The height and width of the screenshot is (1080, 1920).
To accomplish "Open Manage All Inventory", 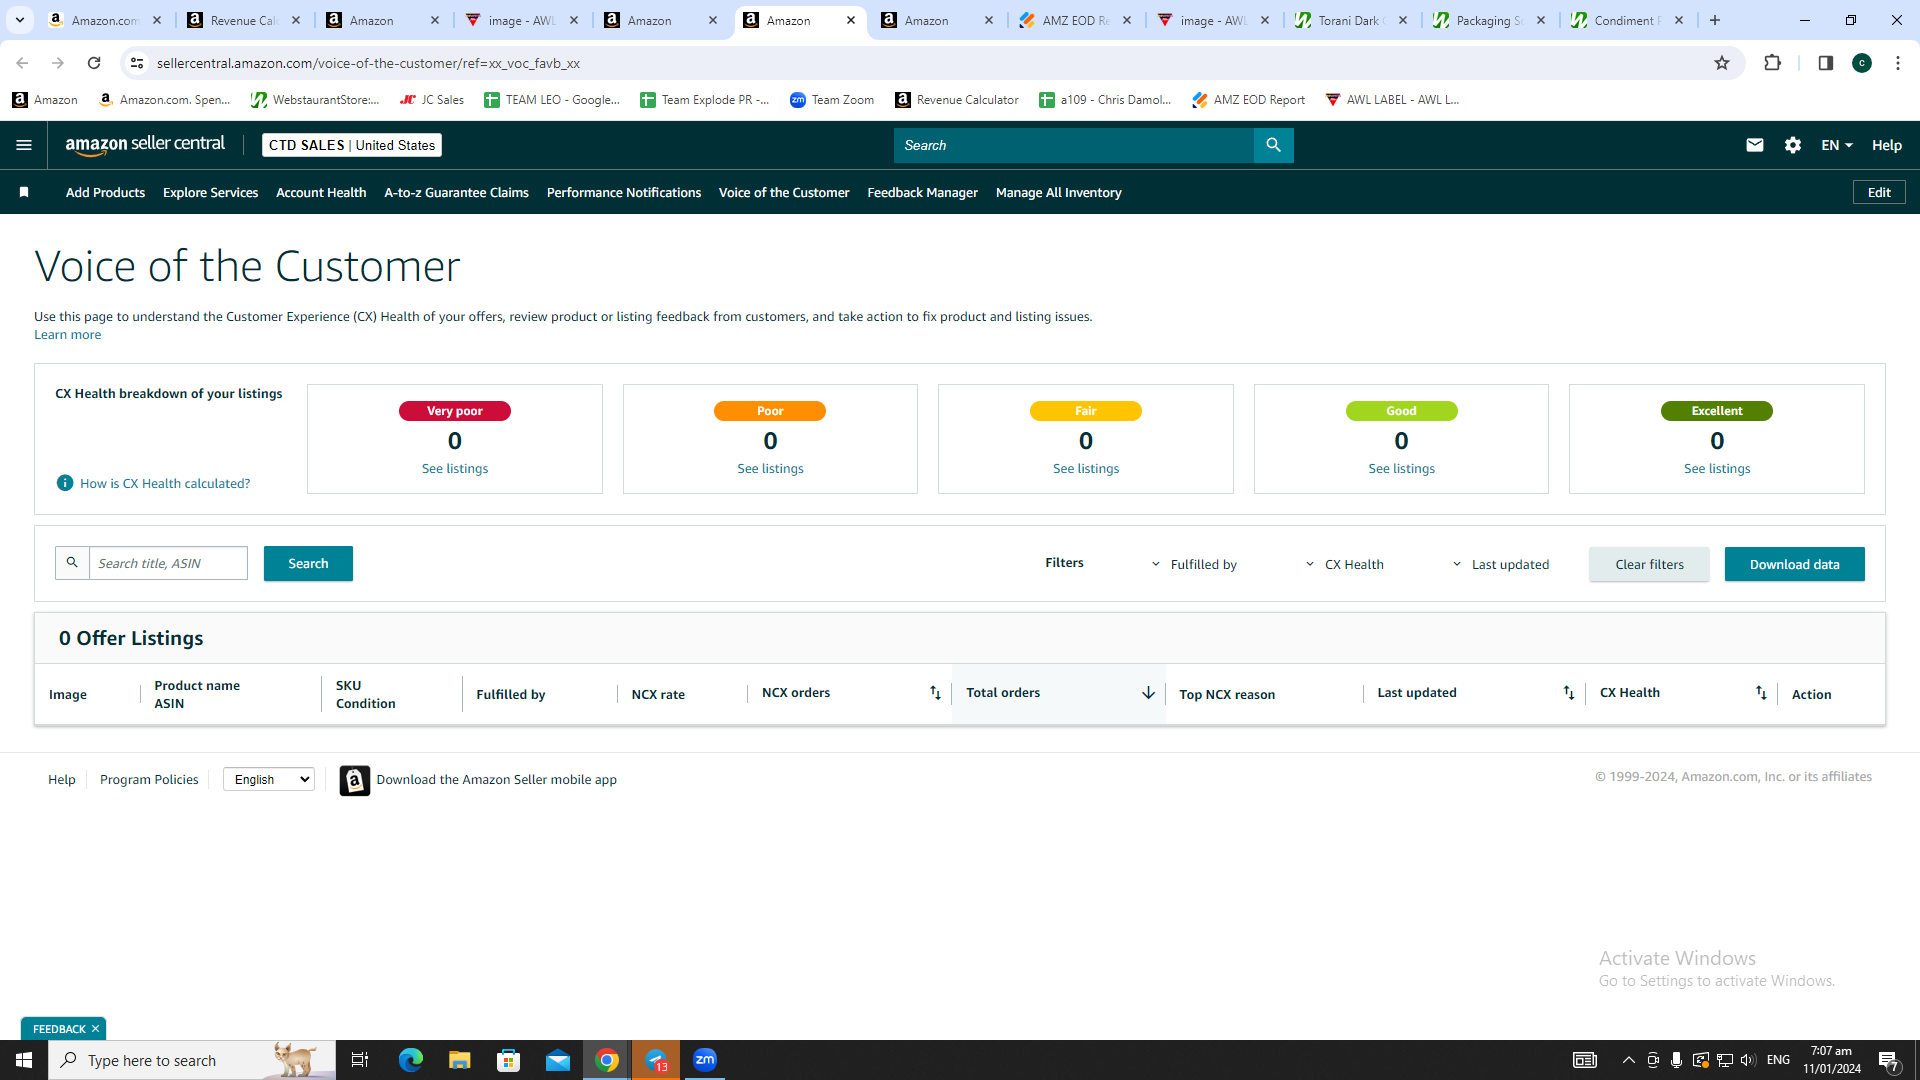I will tap(1058, 192).
